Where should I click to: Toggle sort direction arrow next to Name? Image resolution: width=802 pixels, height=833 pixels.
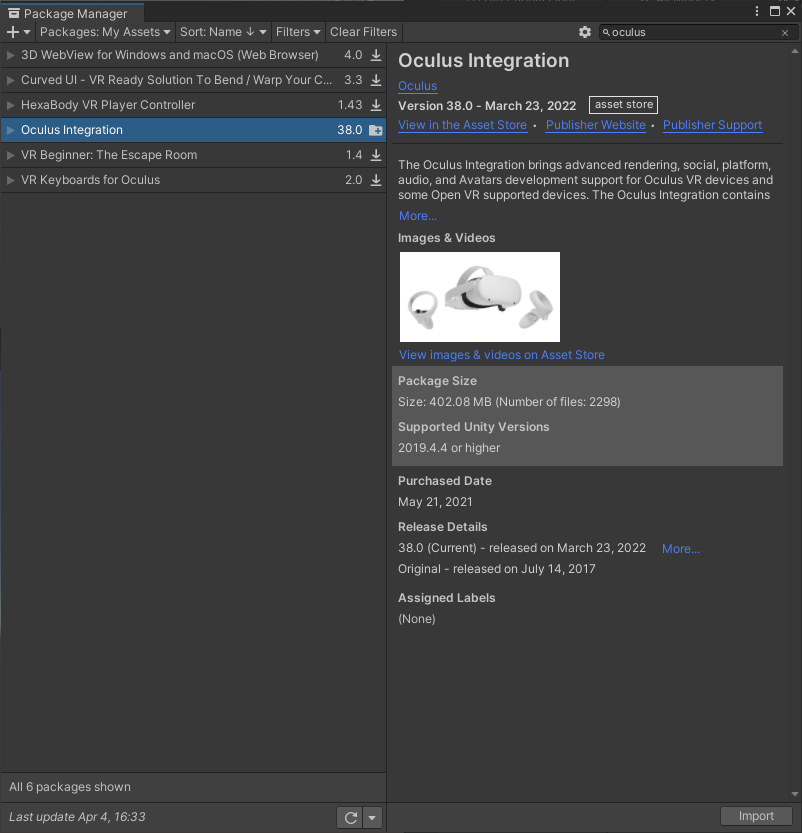click(x=250, y=32)
